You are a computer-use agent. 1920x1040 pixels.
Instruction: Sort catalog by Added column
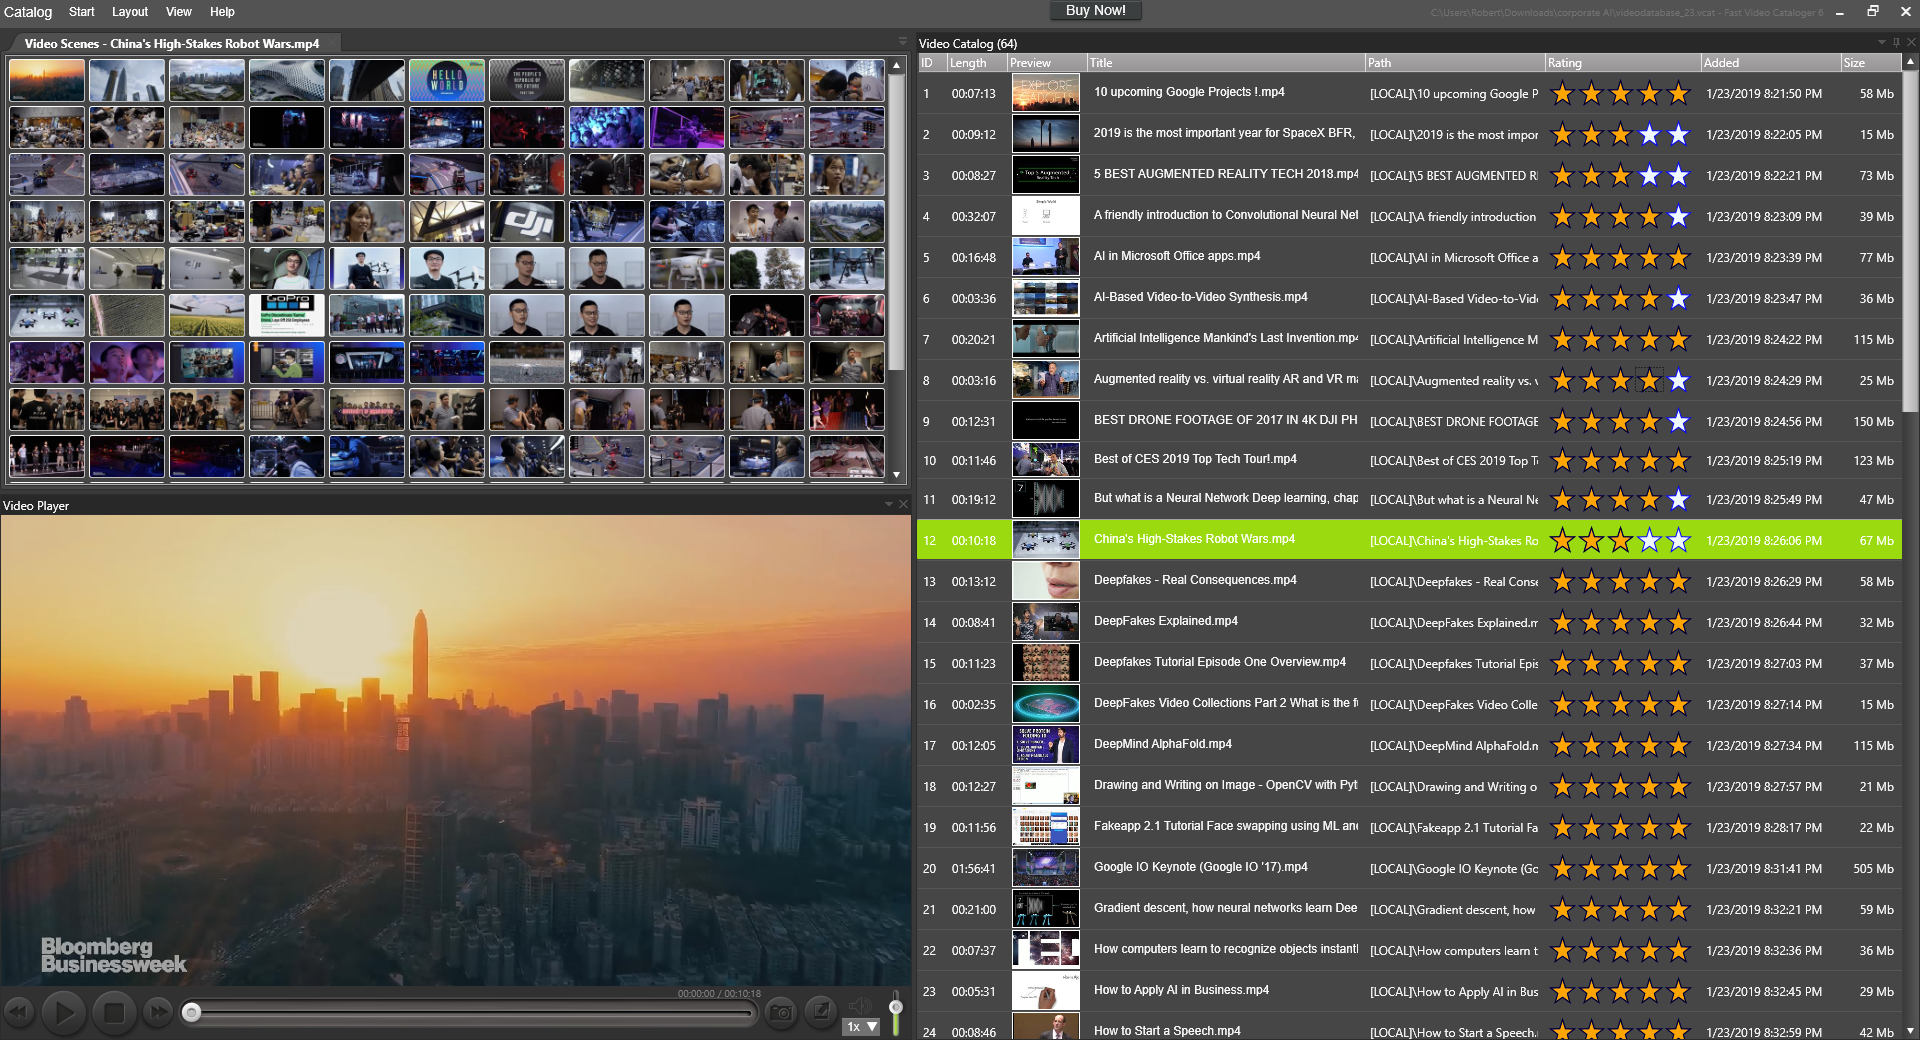pos(1771,62)
